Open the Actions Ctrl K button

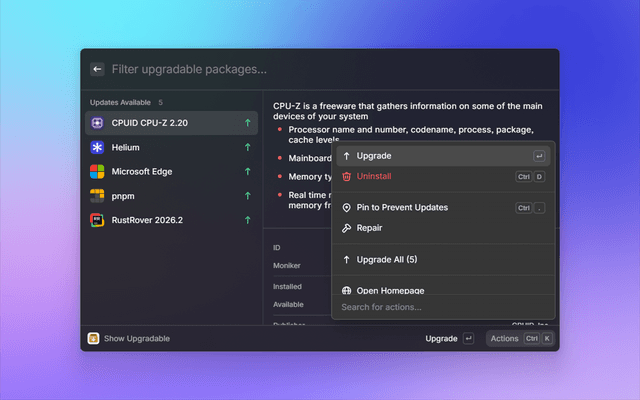(520, 338)
